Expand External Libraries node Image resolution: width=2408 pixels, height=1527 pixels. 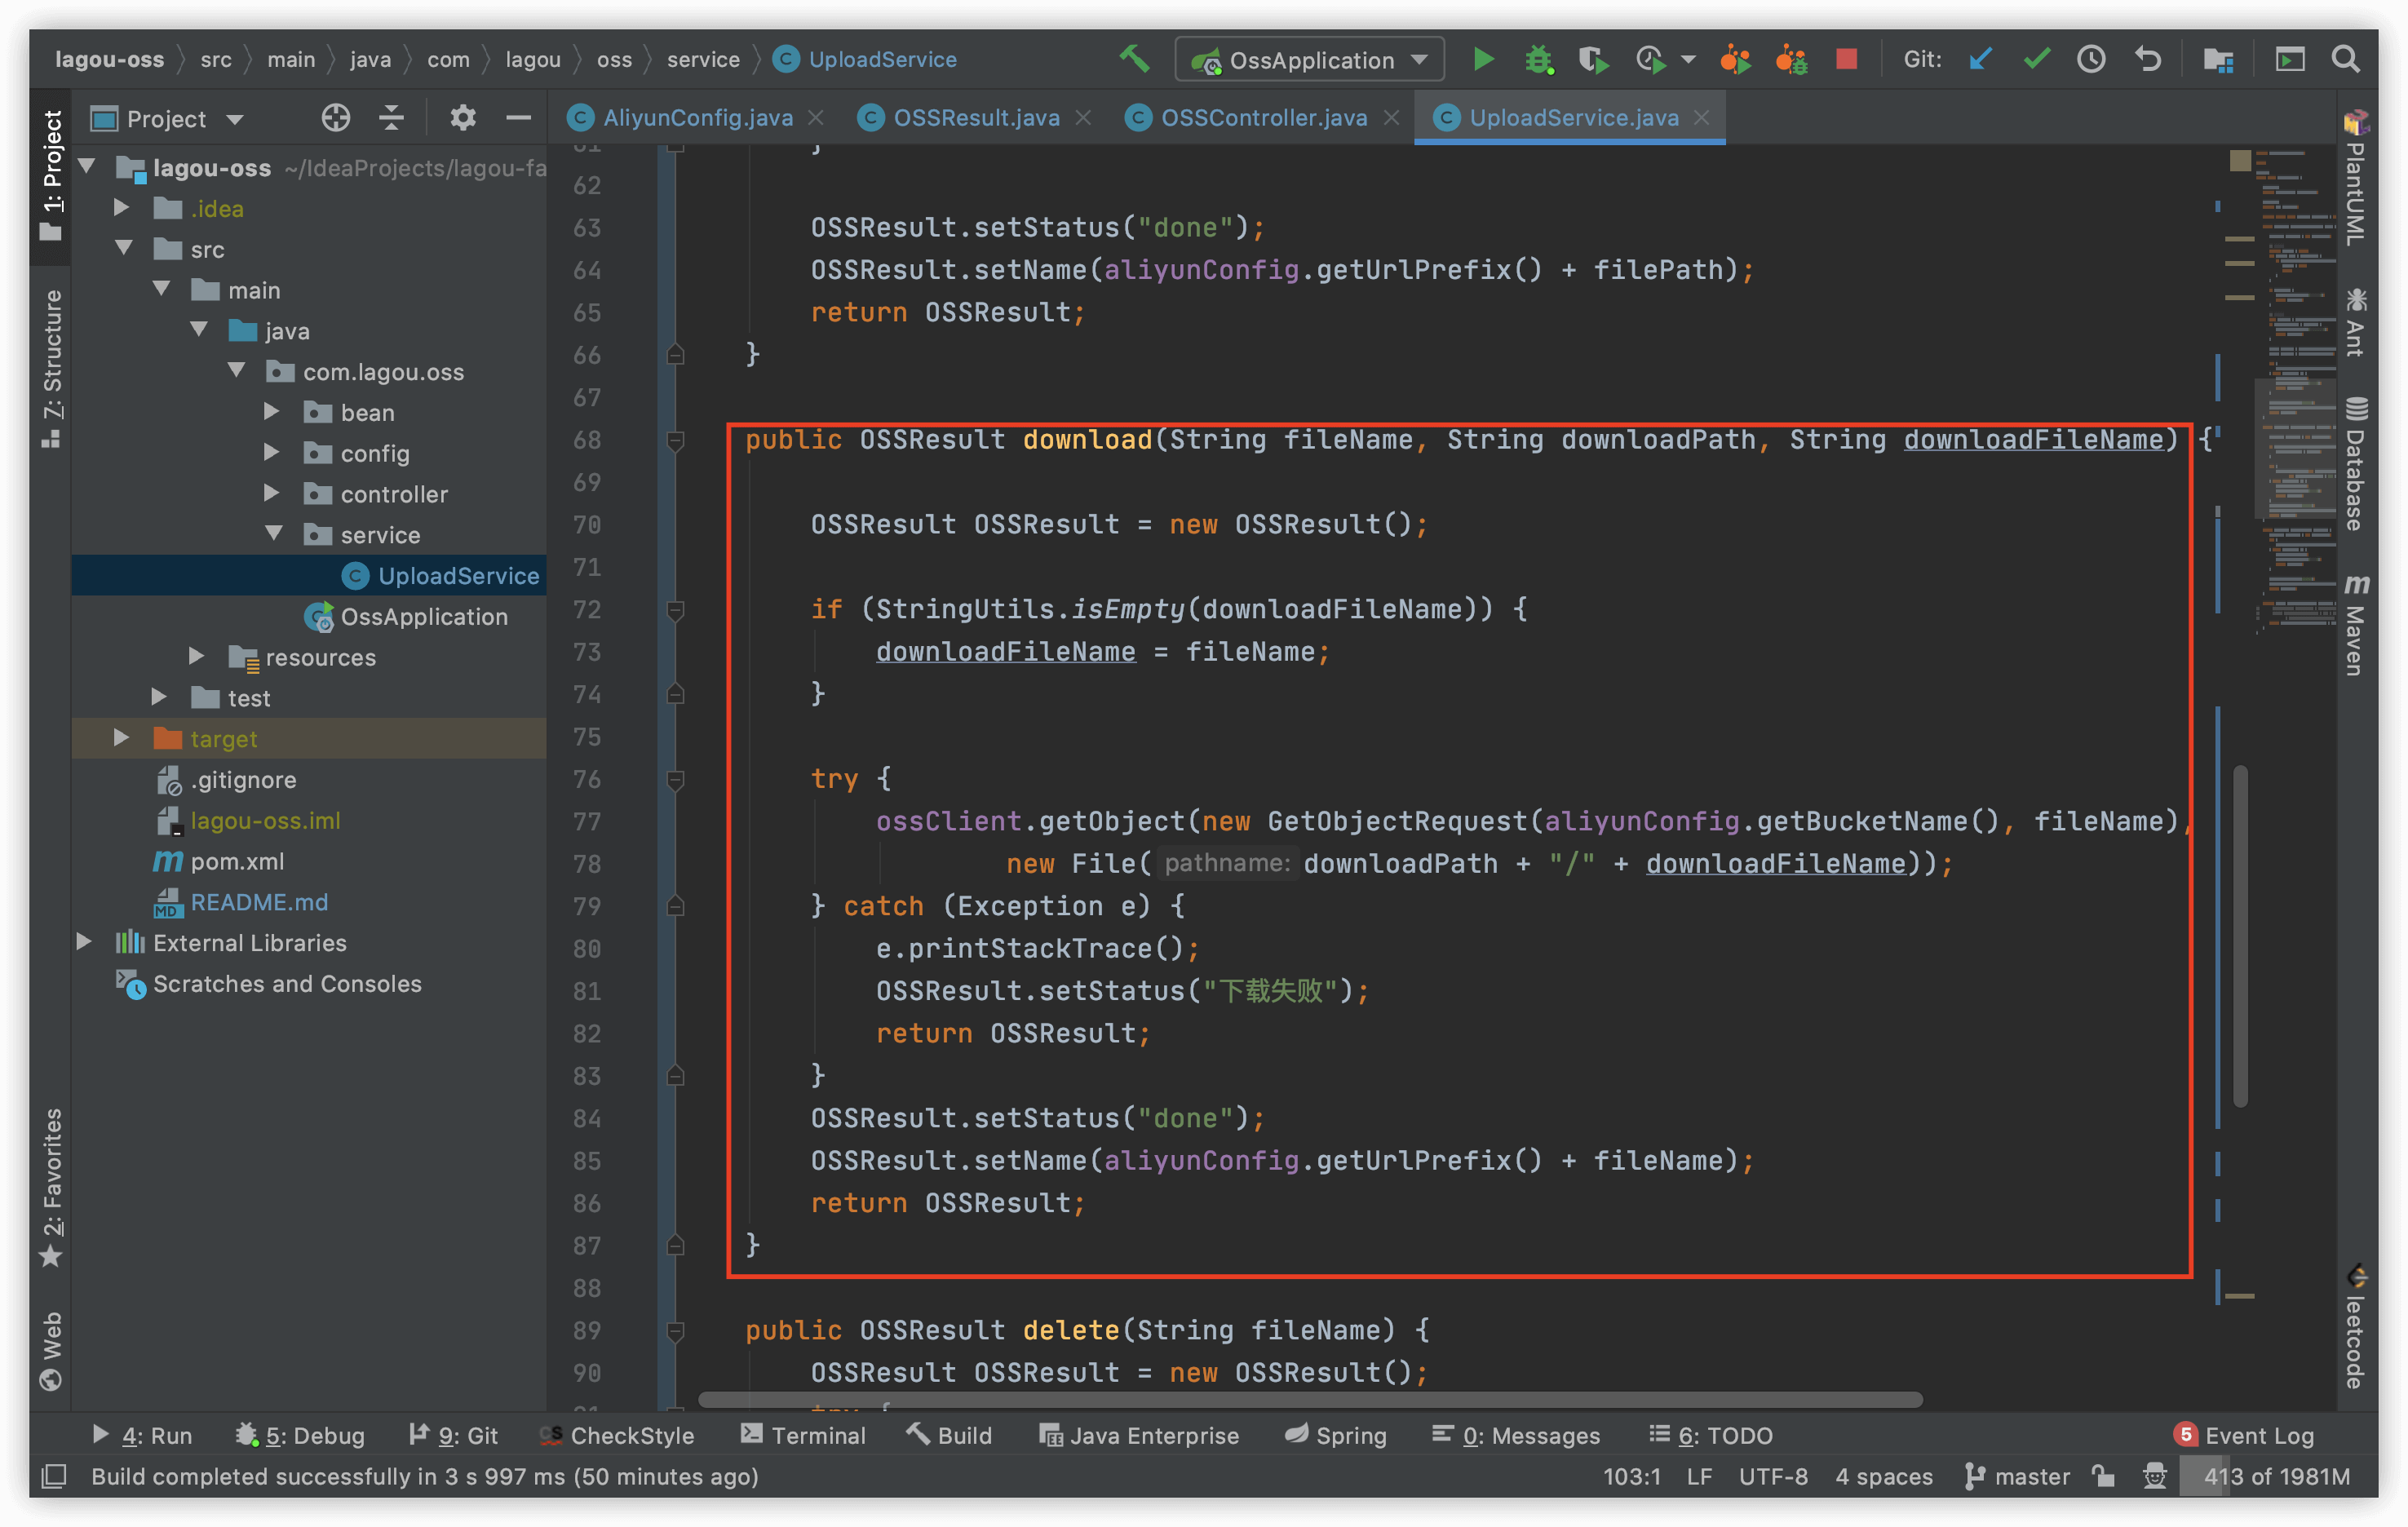[x=84, y=942]
